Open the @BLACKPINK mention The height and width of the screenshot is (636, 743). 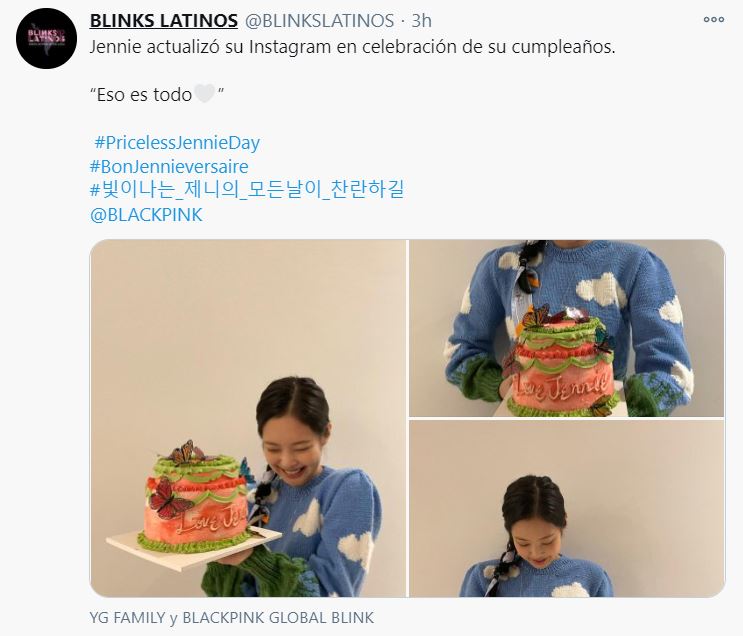pos(146,215)
